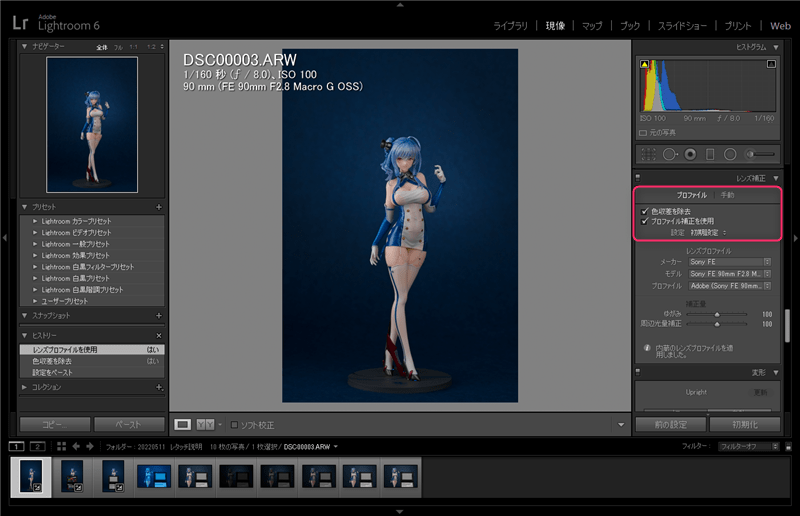The height and width of the screenshot is (516, 800).
Task: Expand the user presets folder
Action: click(x=35, y=301)
